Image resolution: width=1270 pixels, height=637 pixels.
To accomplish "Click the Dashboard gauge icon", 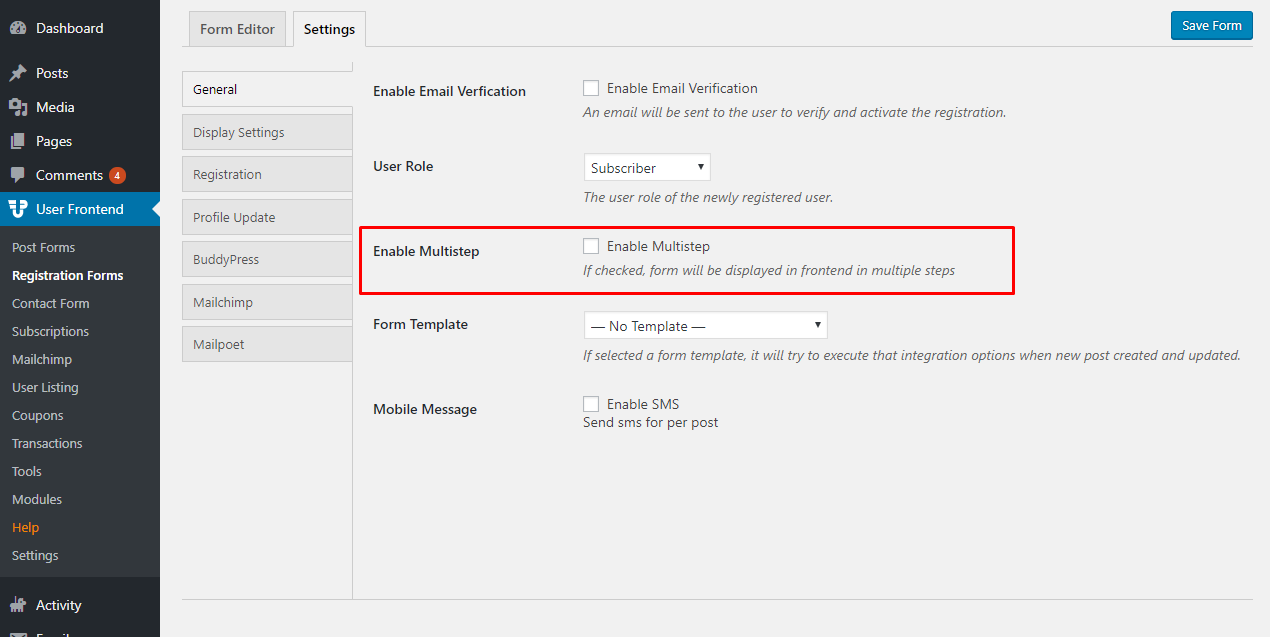I will click(18, 28).
